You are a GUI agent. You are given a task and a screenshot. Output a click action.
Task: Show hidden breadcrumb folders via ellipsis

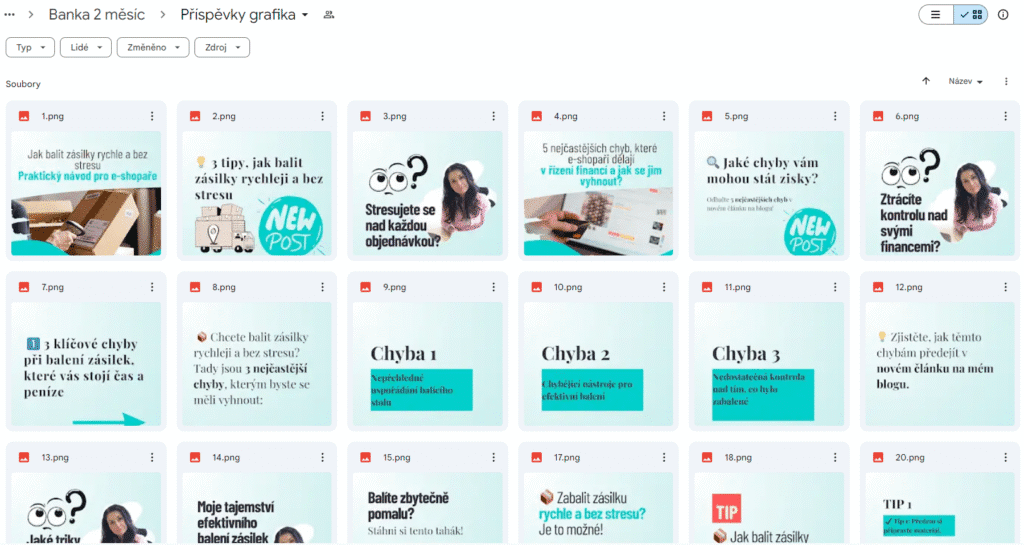tap(10, 14)
